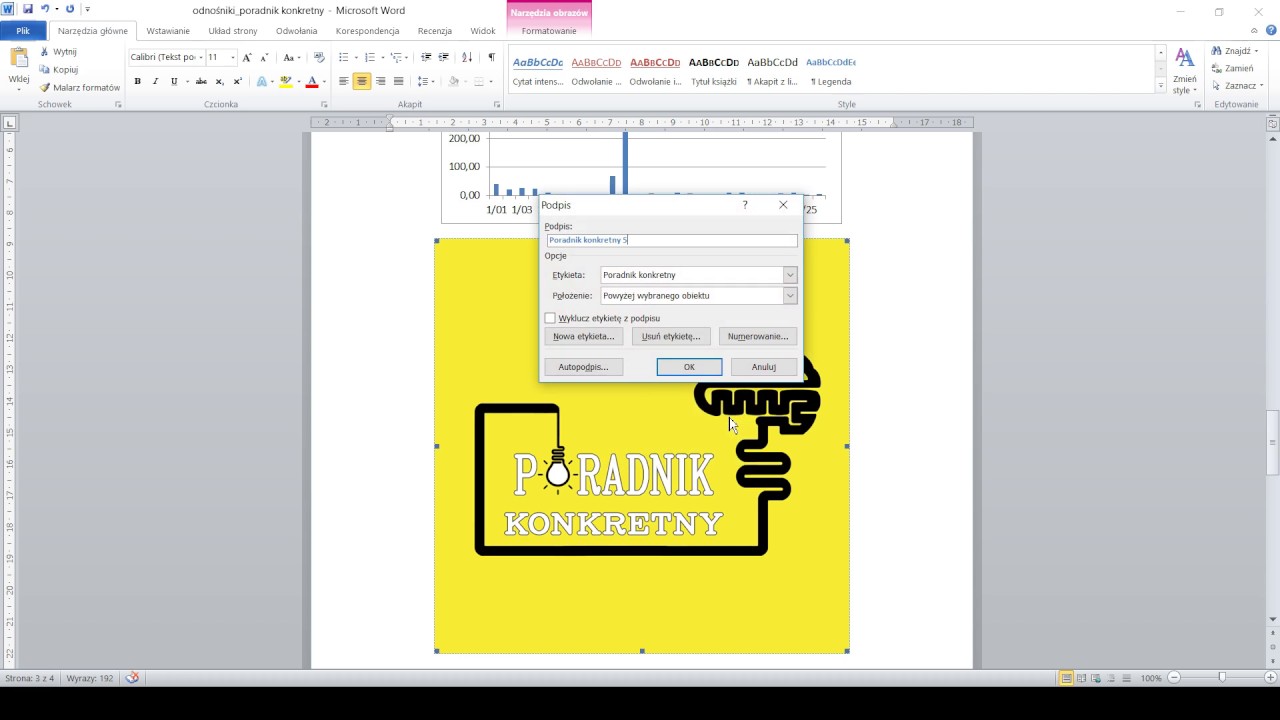The height and width of the screenshot is (720, 1280).
Task: Click the Podpis caption text field
Action: (672, 240)
